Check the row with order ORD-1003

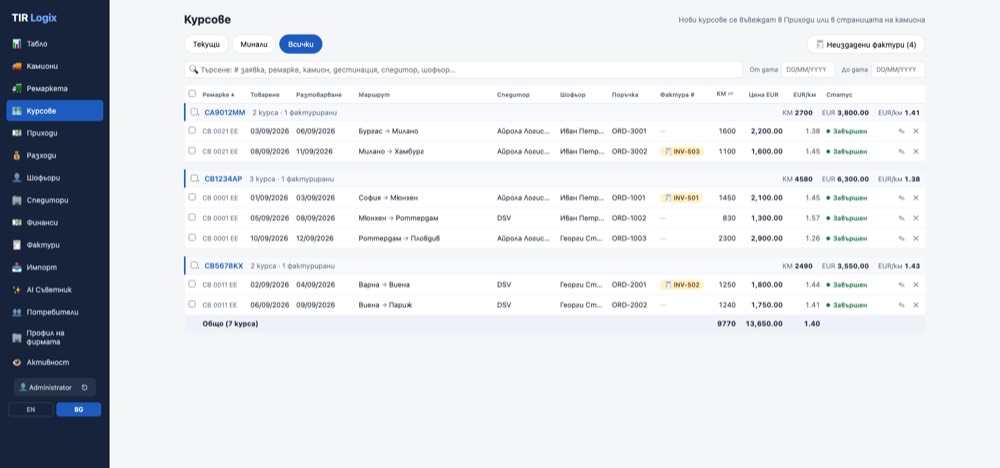coord(192,238)
